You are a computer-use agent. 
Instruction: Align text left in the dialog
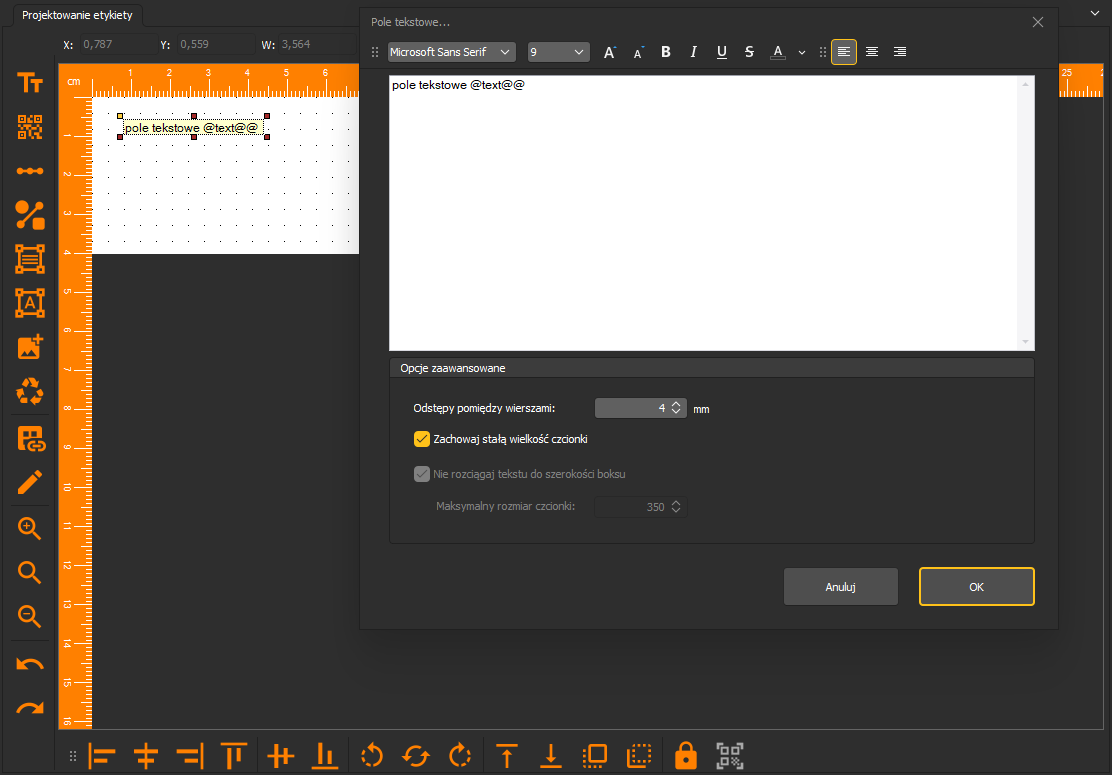844,52
